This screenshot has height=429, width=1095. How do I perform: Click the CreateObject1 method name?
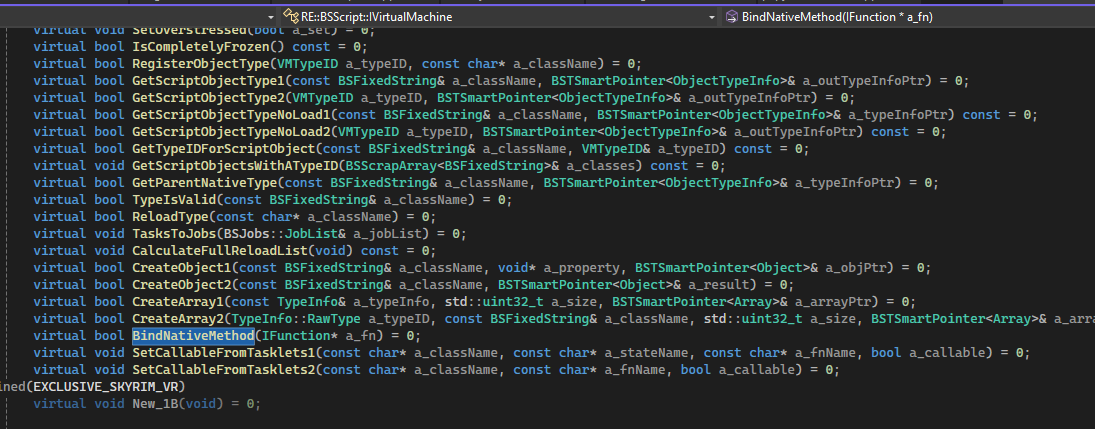[x=184, y=267]
